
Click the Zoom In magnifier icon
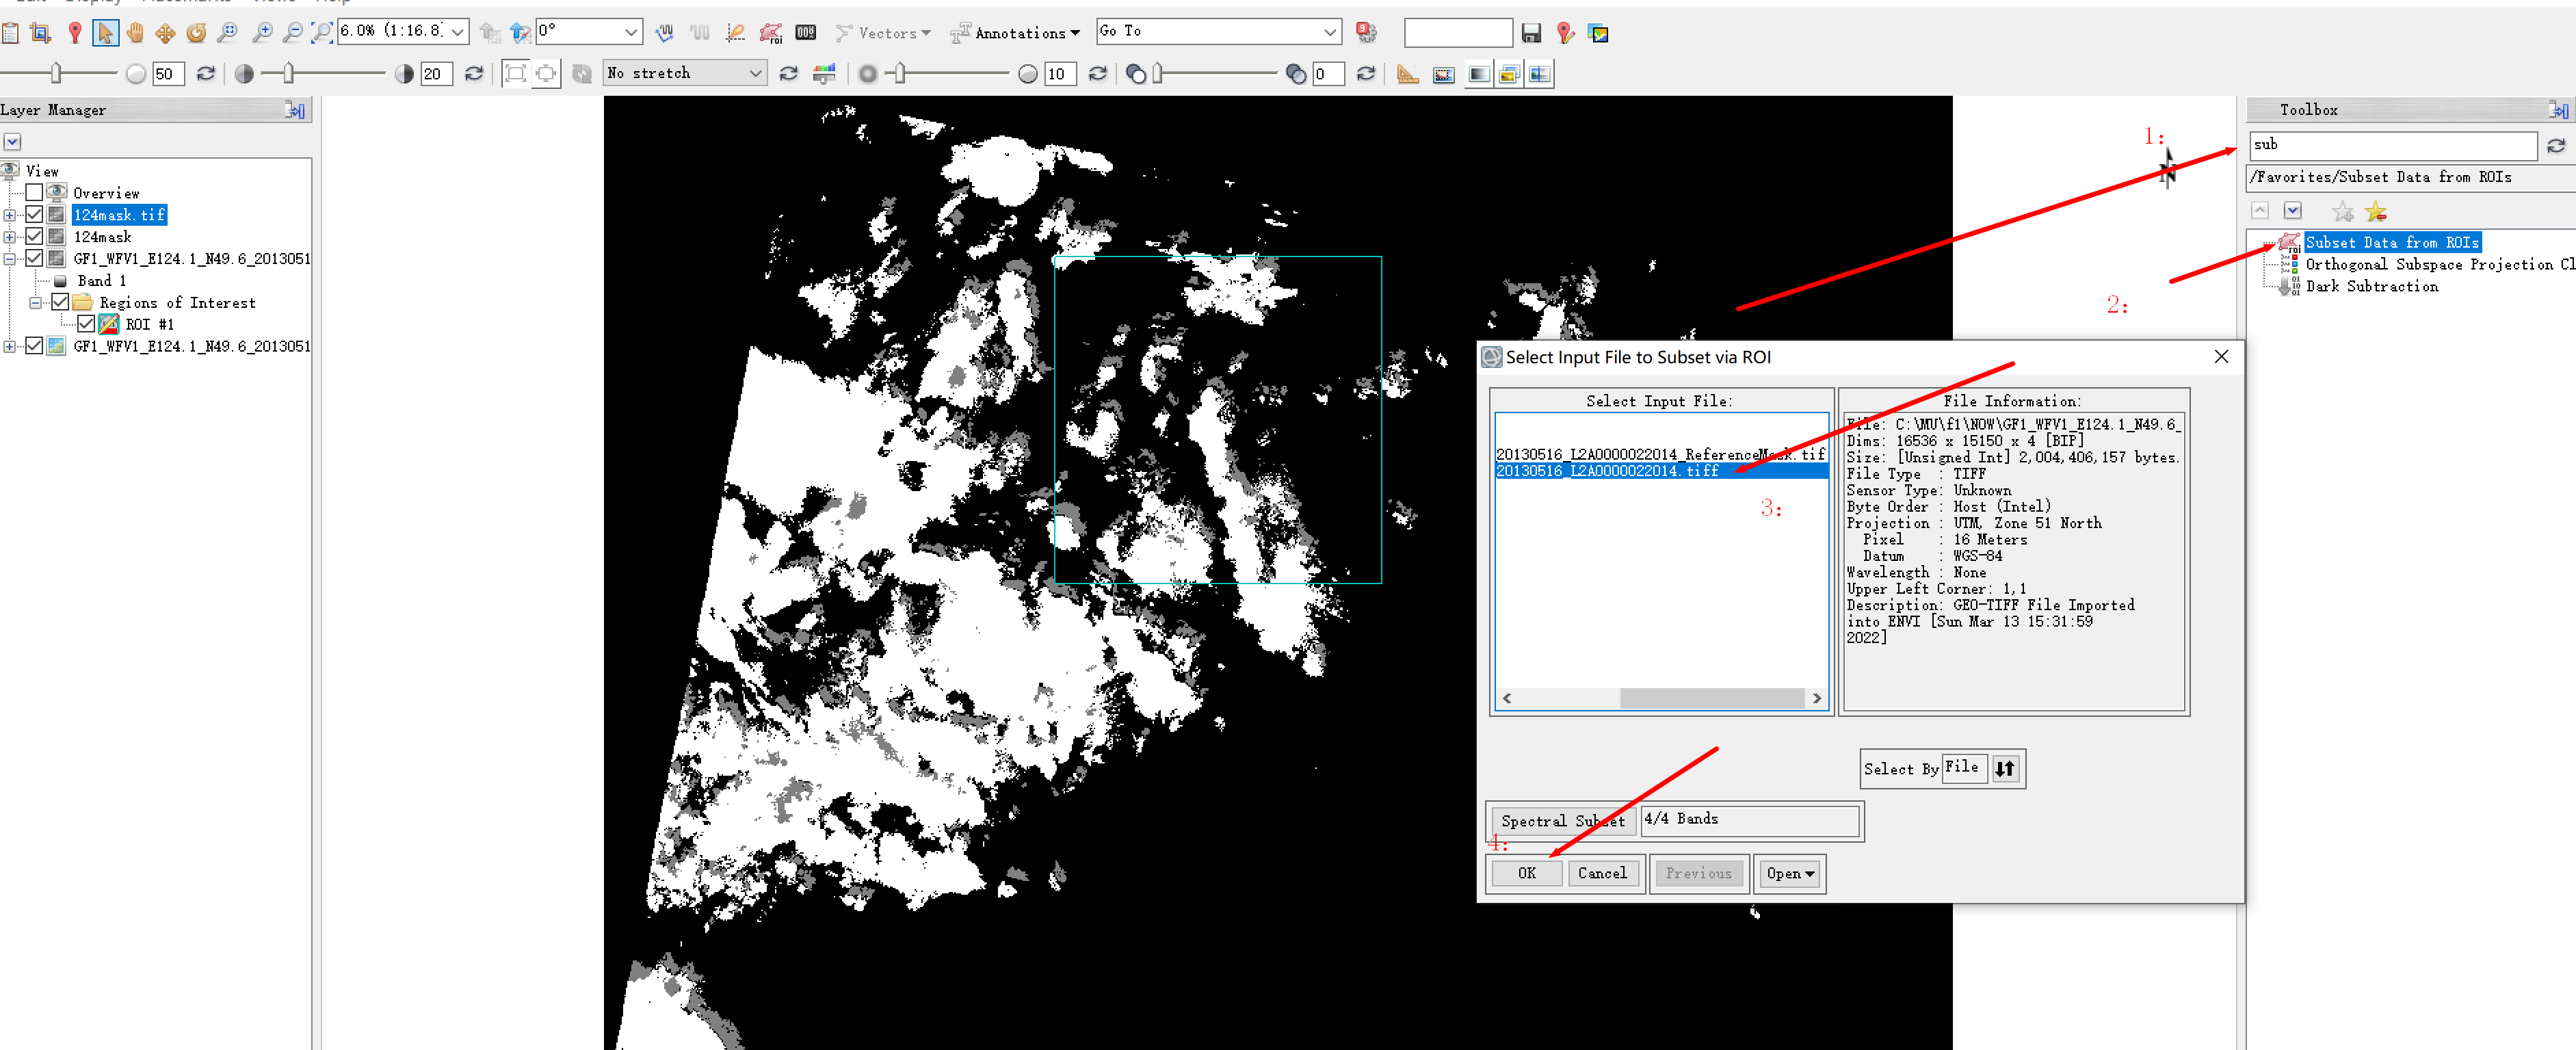pos(262,33)
